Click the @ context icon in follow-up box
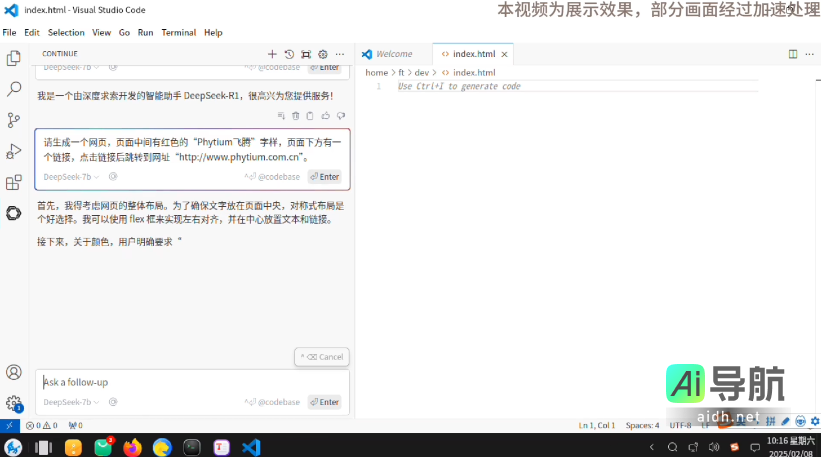The image size is (821, 457). tap(113, 402)
